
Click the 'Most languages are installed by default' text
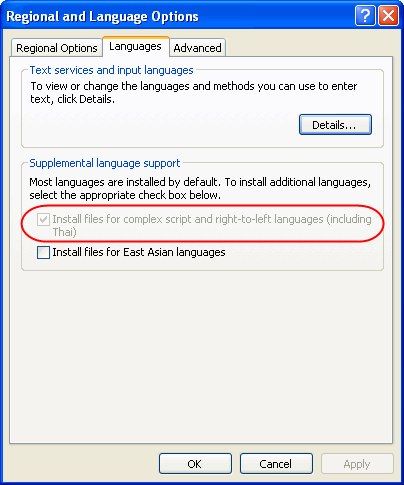tap(200, 189)
